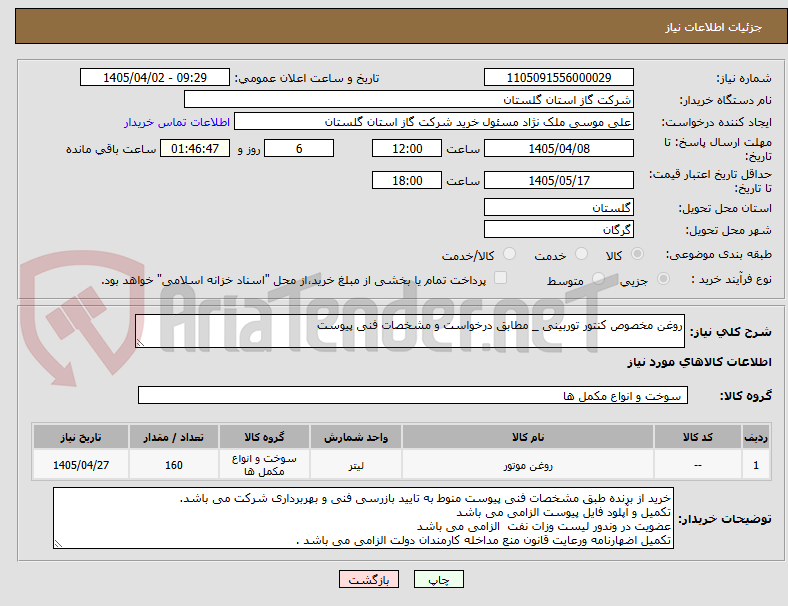Click the کد کالا column header
788x606 pixels.
[x=698, y=437]
